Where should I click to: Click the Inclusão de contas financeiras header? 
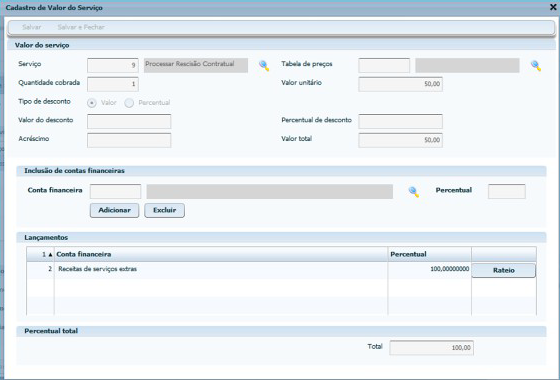pyautogui.click(x=281, y=171)
